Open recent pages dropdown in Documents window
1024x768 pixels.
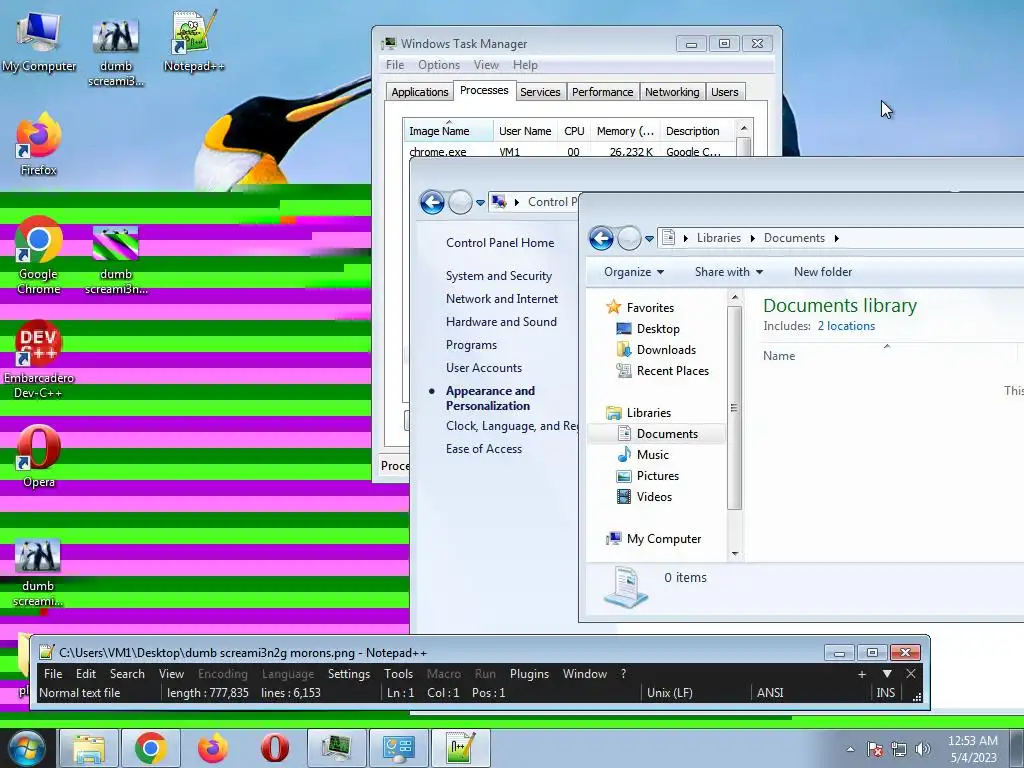click(x=649, y=239)
